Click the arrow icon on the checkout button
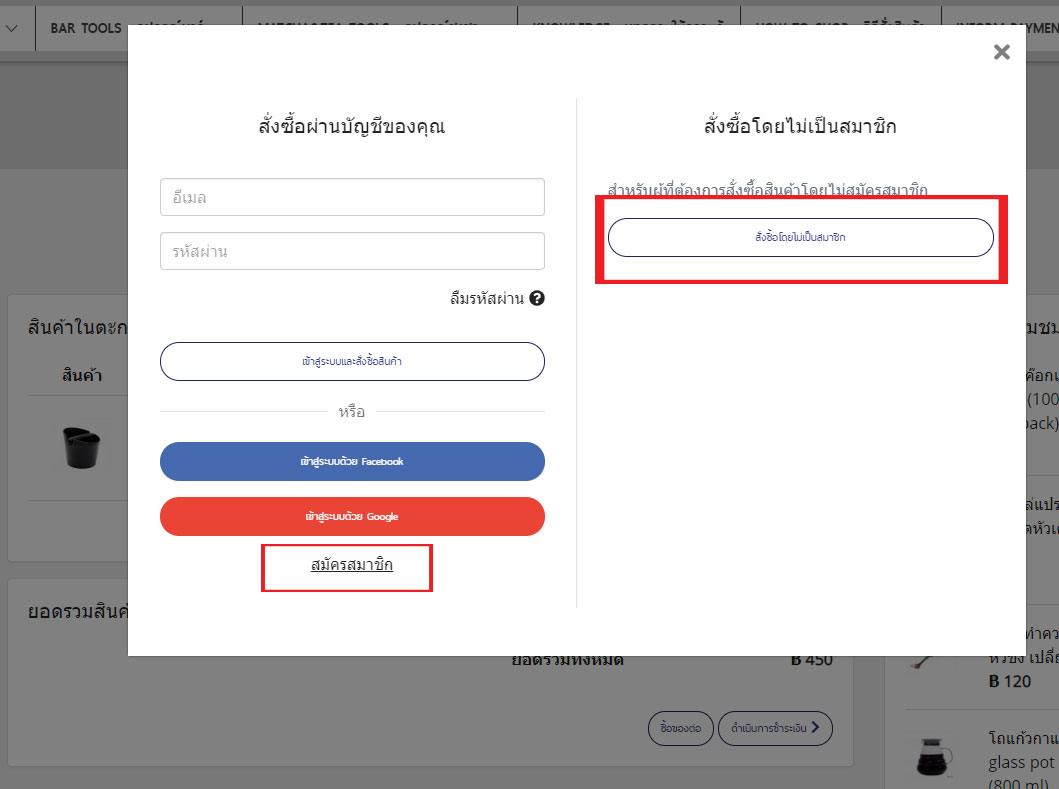The width and height of the screenshot is (1059, 789). coord(815,728)
